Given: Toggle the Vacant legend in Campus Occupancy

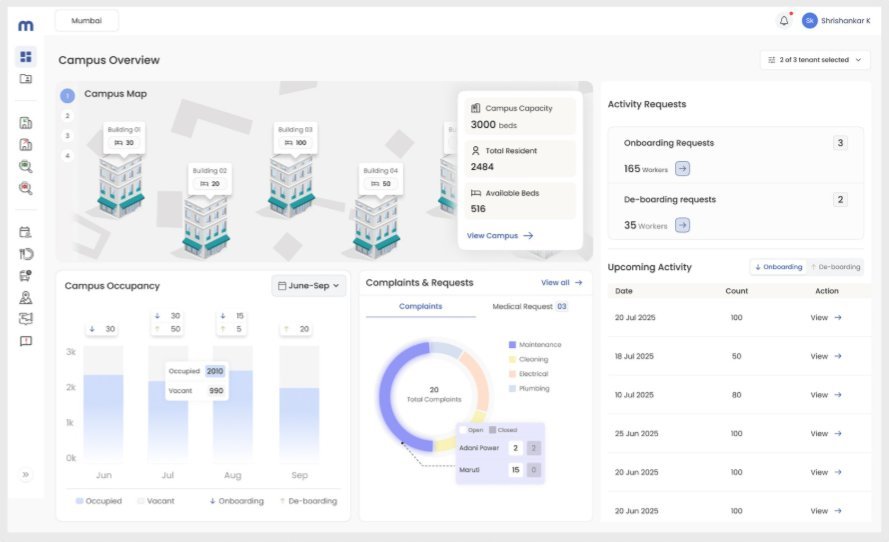Looking at the screenshot, I should pyautogui.click(x=155, y=501).
